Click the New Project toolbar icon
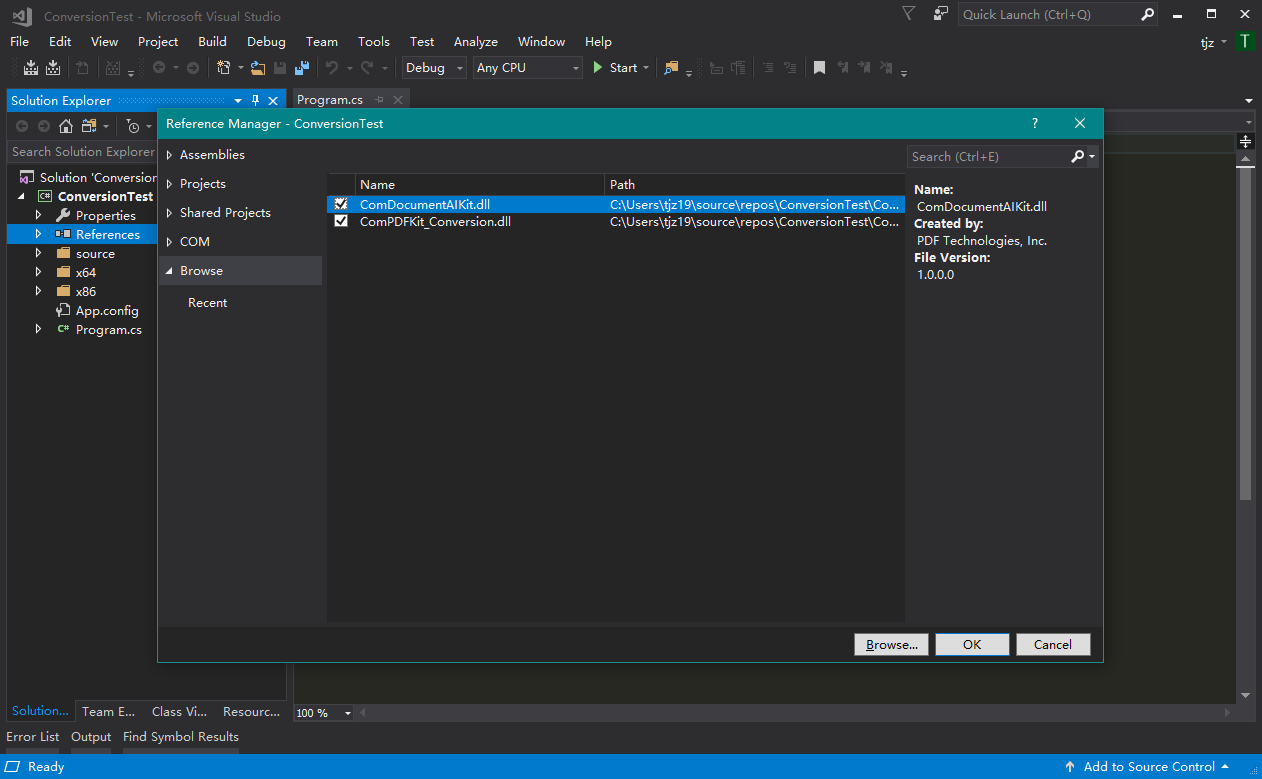Screen dimensions: 1262x779 tap(224, 68)
